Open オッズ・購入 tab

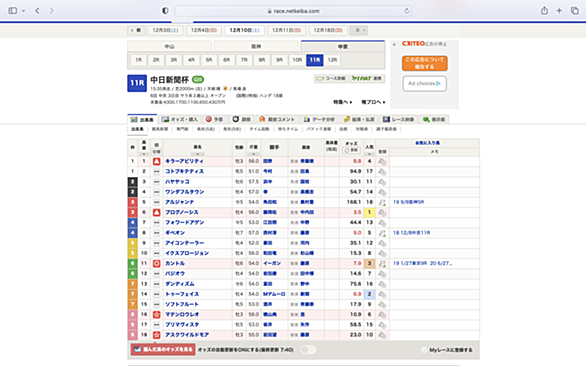pyautogui.click(x=180, y=119)
